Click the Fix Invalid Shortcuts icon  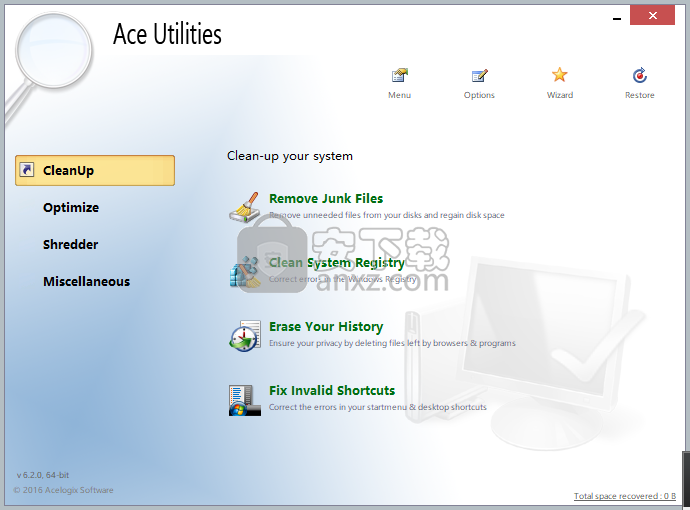(x=245, y=400)
